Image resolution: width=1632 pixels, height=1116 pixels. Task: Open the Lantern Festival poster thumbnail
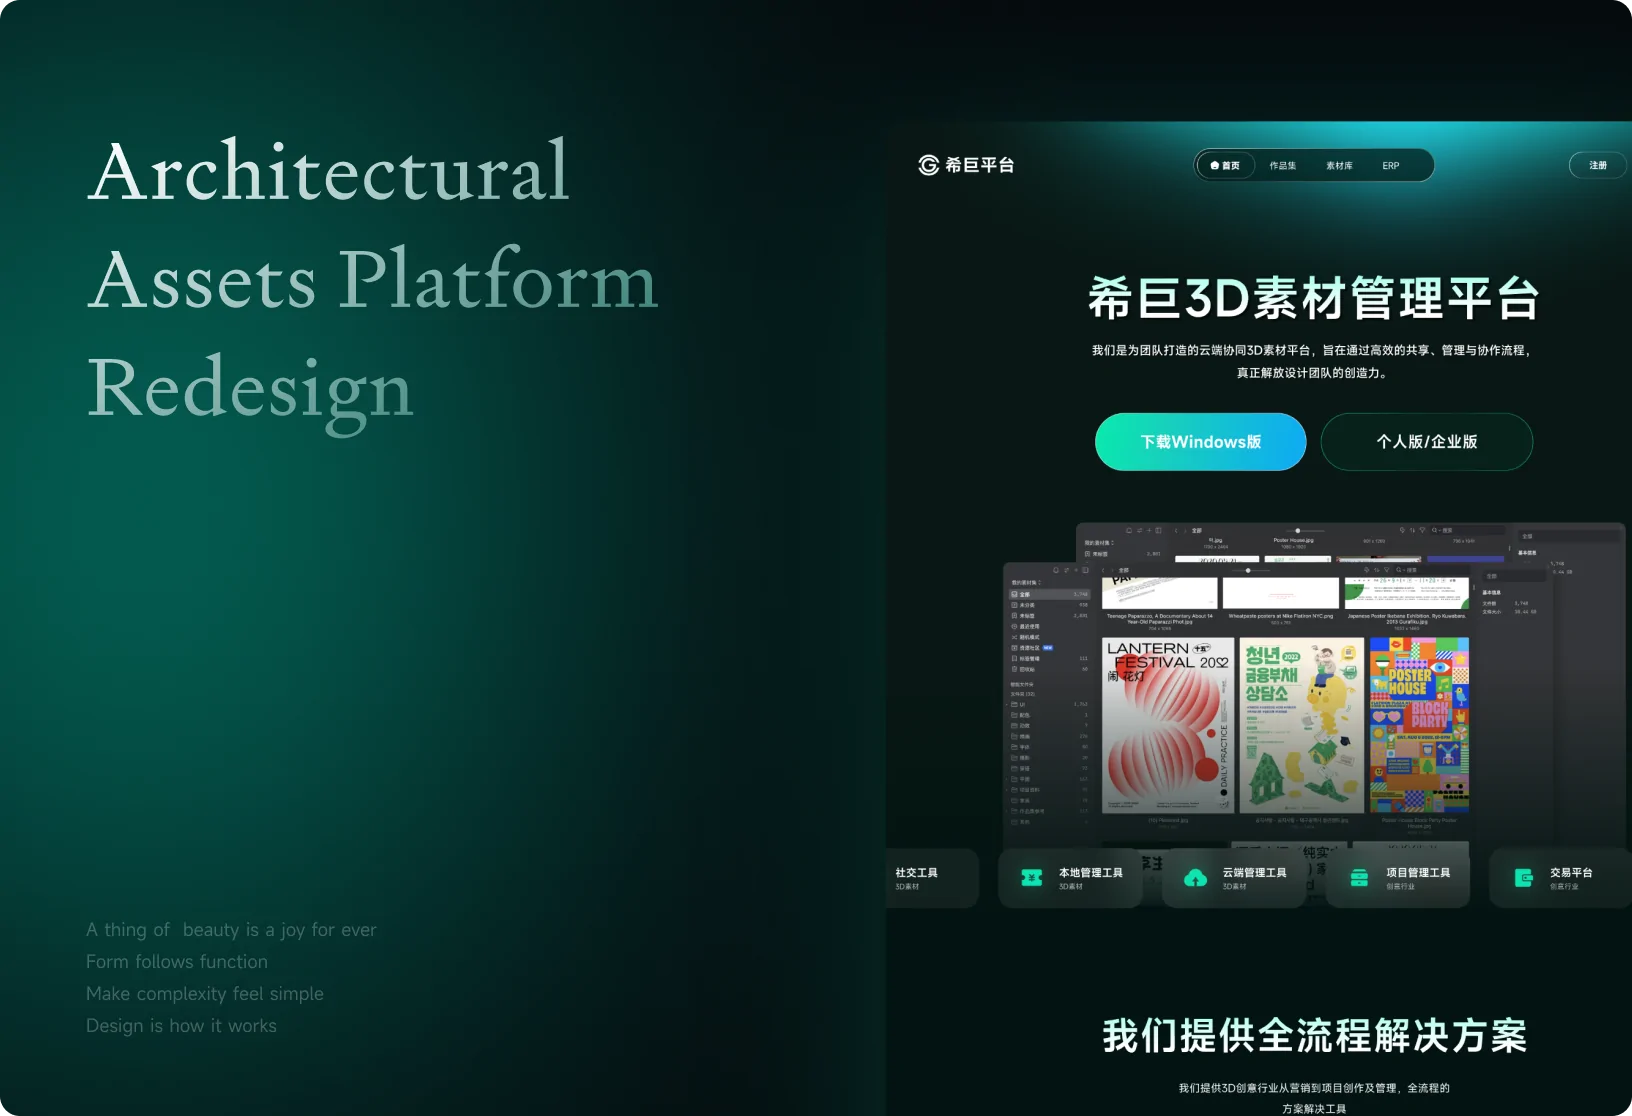click(x=1168, y=725)
